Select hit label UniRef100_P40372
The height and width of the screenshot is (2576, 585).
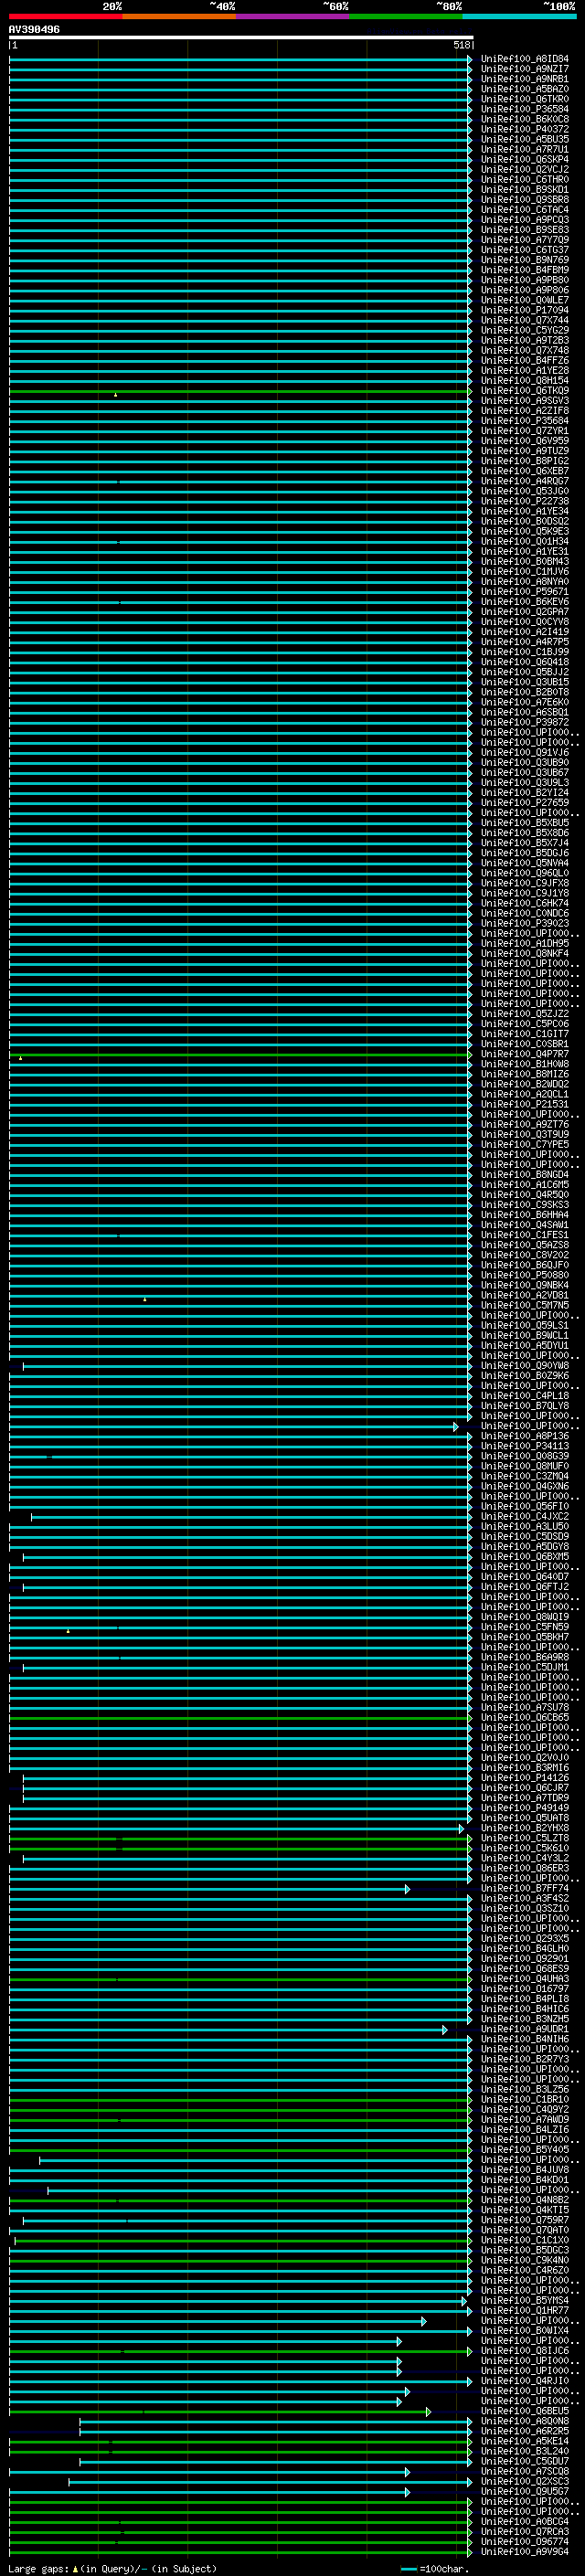point(525,129)
